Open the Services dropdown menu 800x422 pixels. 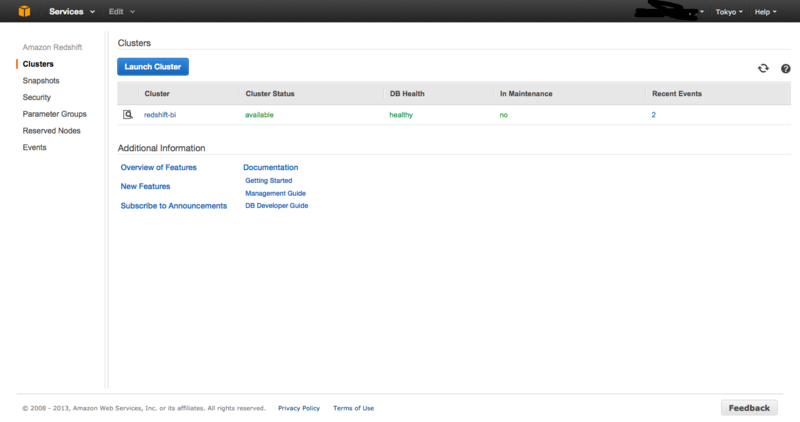click(x=71, y=11)
